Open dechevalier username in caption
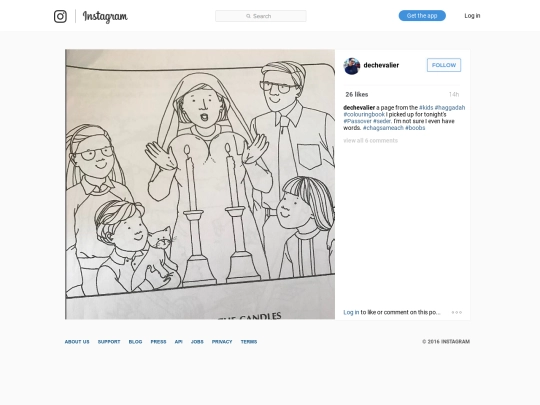540x405 pixels. pyautogui.click(x=359, y=107)
